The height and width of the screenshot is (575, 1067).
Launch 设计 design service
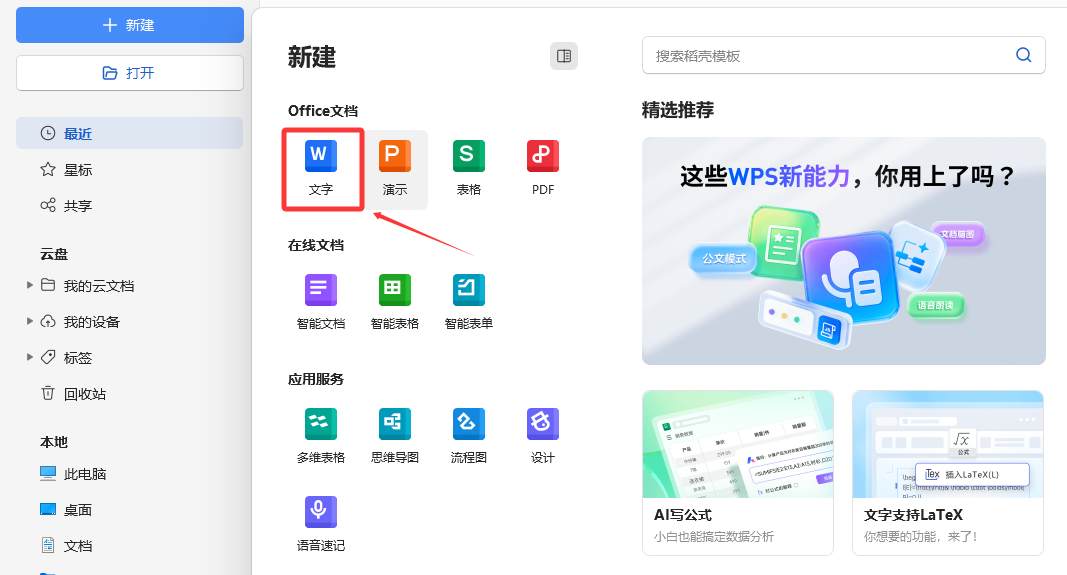pyautogui.click(x=542, y=436)
